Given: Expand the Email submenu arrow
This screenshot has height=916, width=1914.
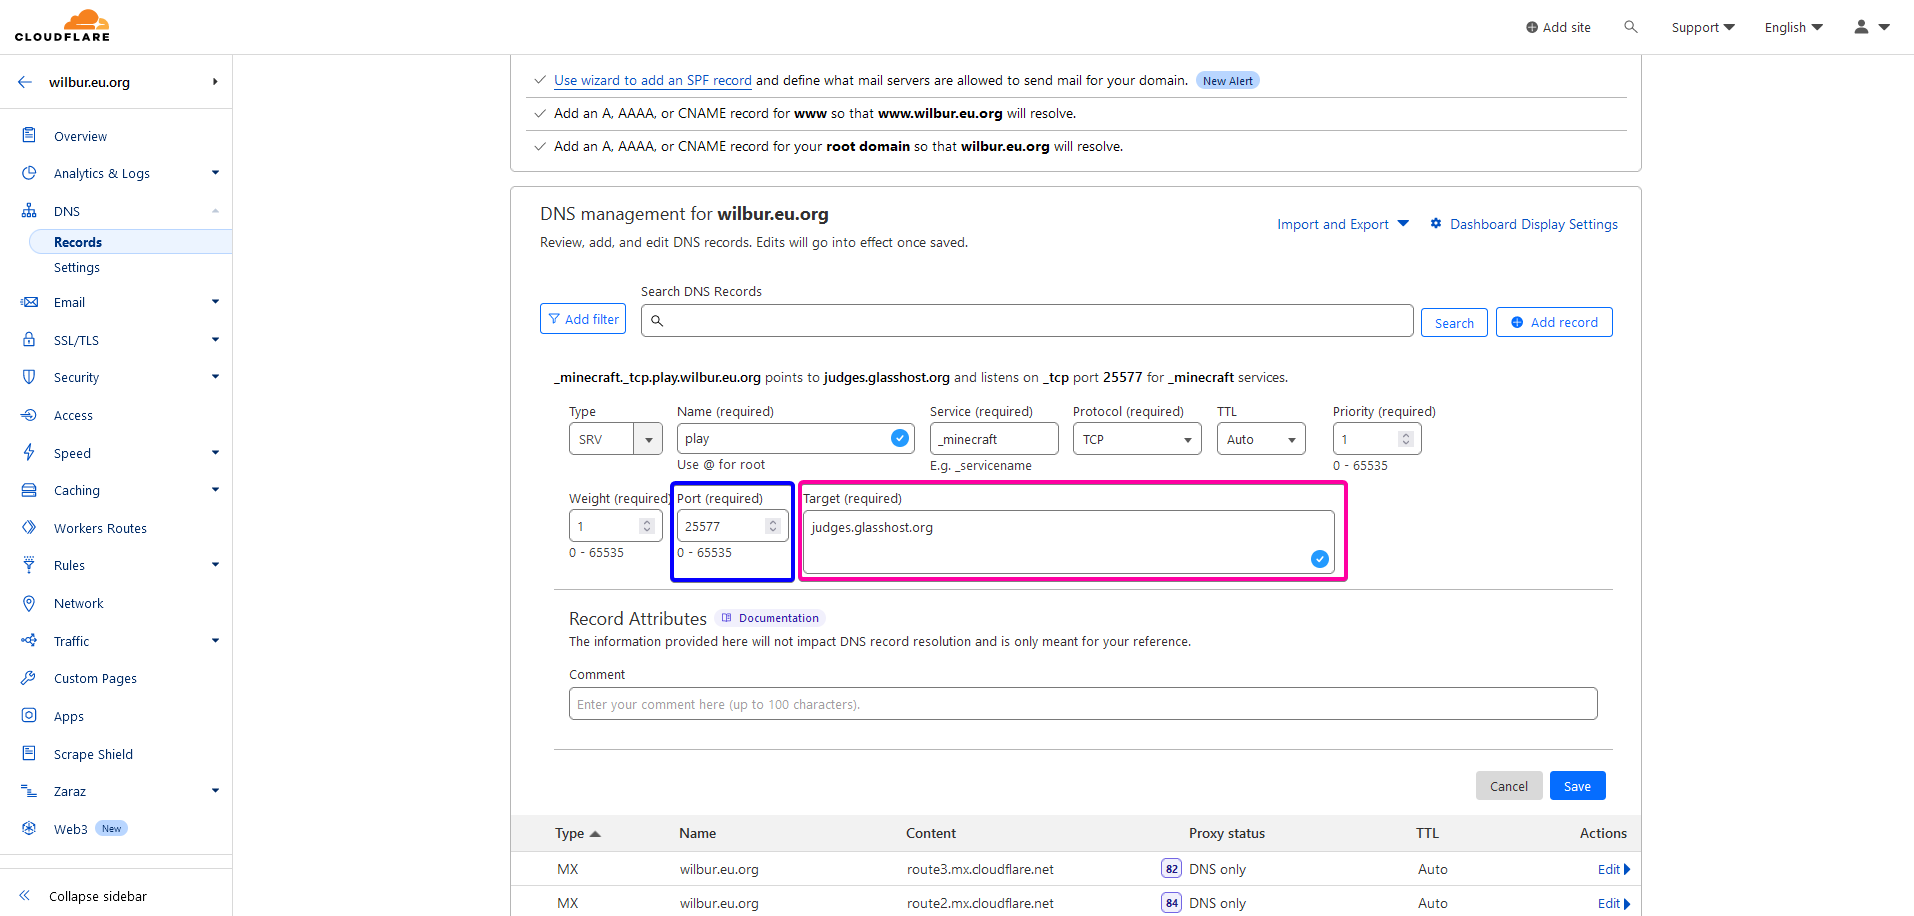Looking at the screenshot, I should click(215, 302).
